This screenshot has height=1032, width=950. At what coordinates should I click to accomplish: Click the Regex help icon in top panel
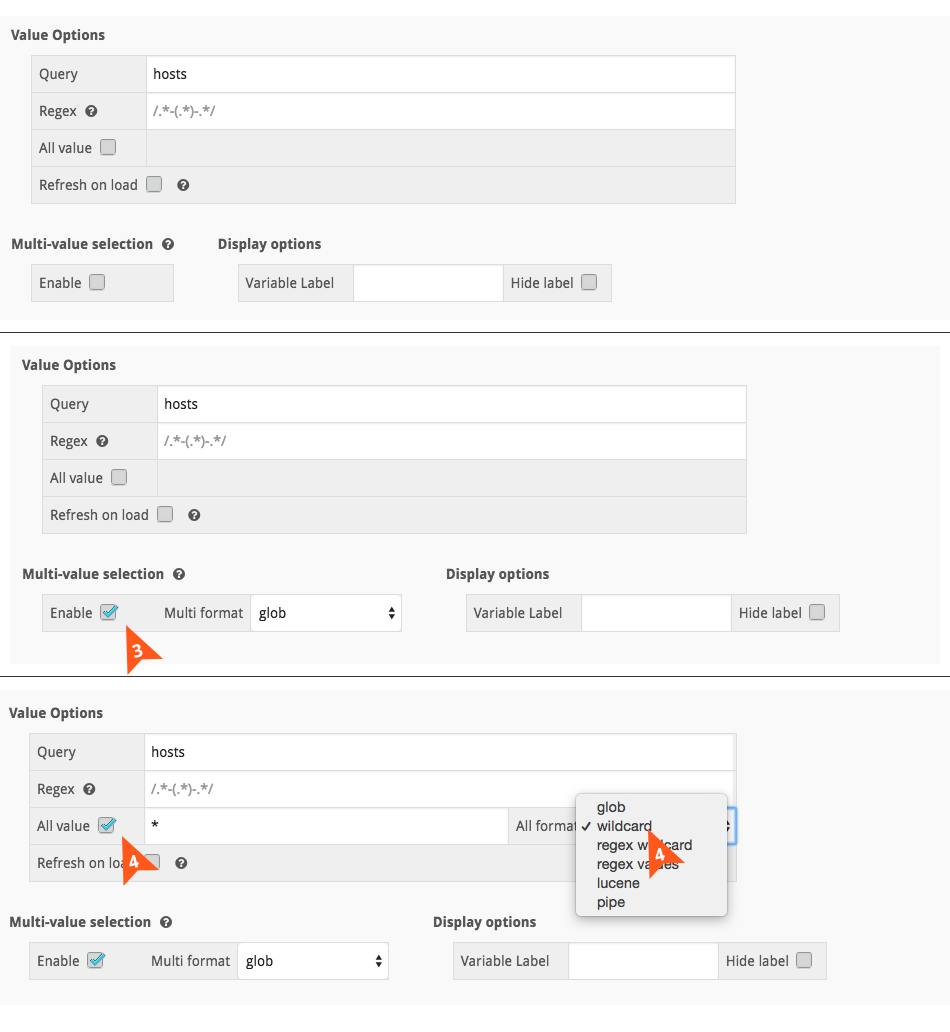(x=91, y=111)
